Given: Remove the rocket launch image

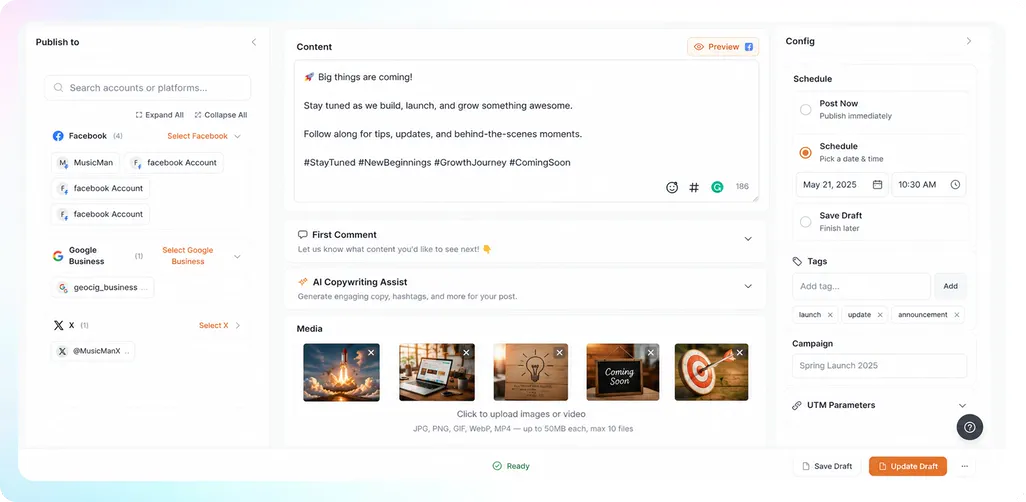Looking at the screenshot, I should [x=371, y=353].
